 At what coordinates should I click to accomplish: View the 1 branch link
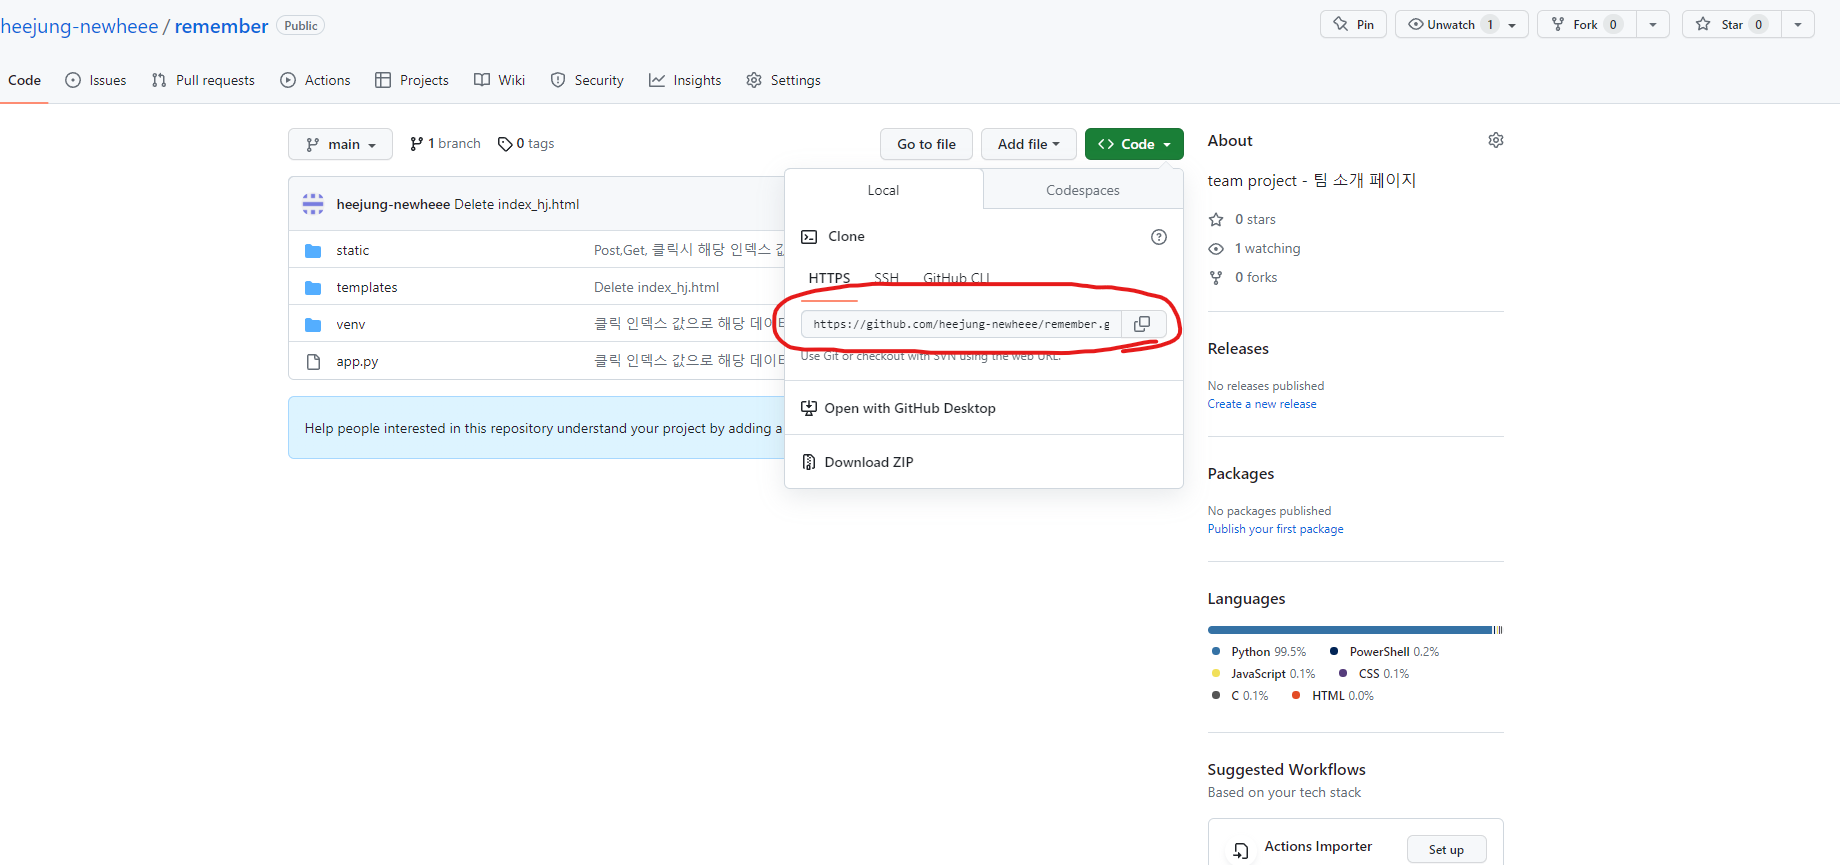pyautogui.click(x=445, y=144)
